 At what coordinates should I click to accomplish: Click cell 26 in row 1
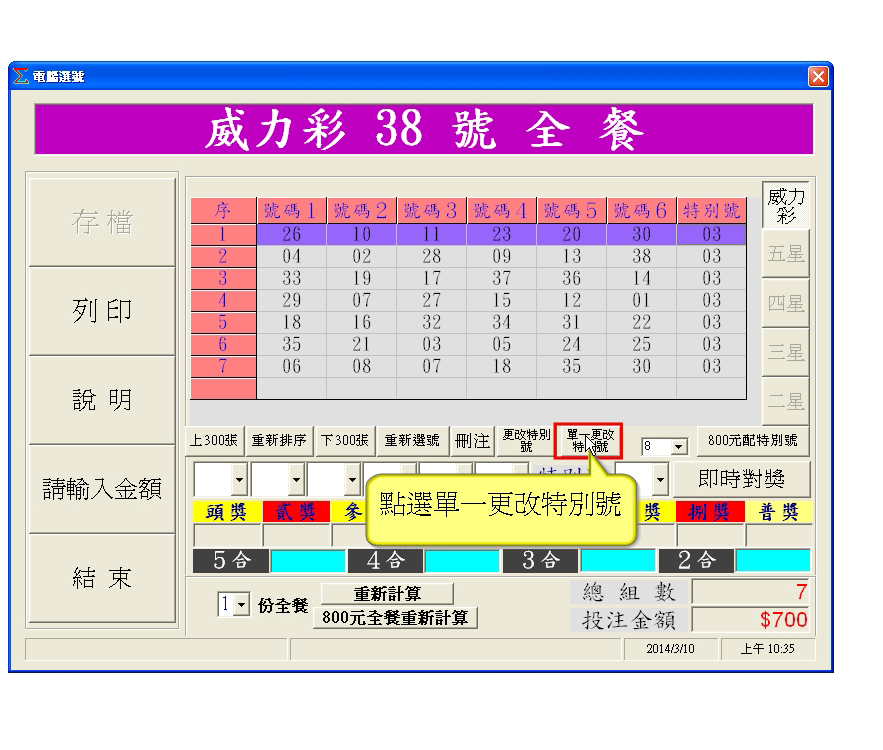(x=291, y=234)
